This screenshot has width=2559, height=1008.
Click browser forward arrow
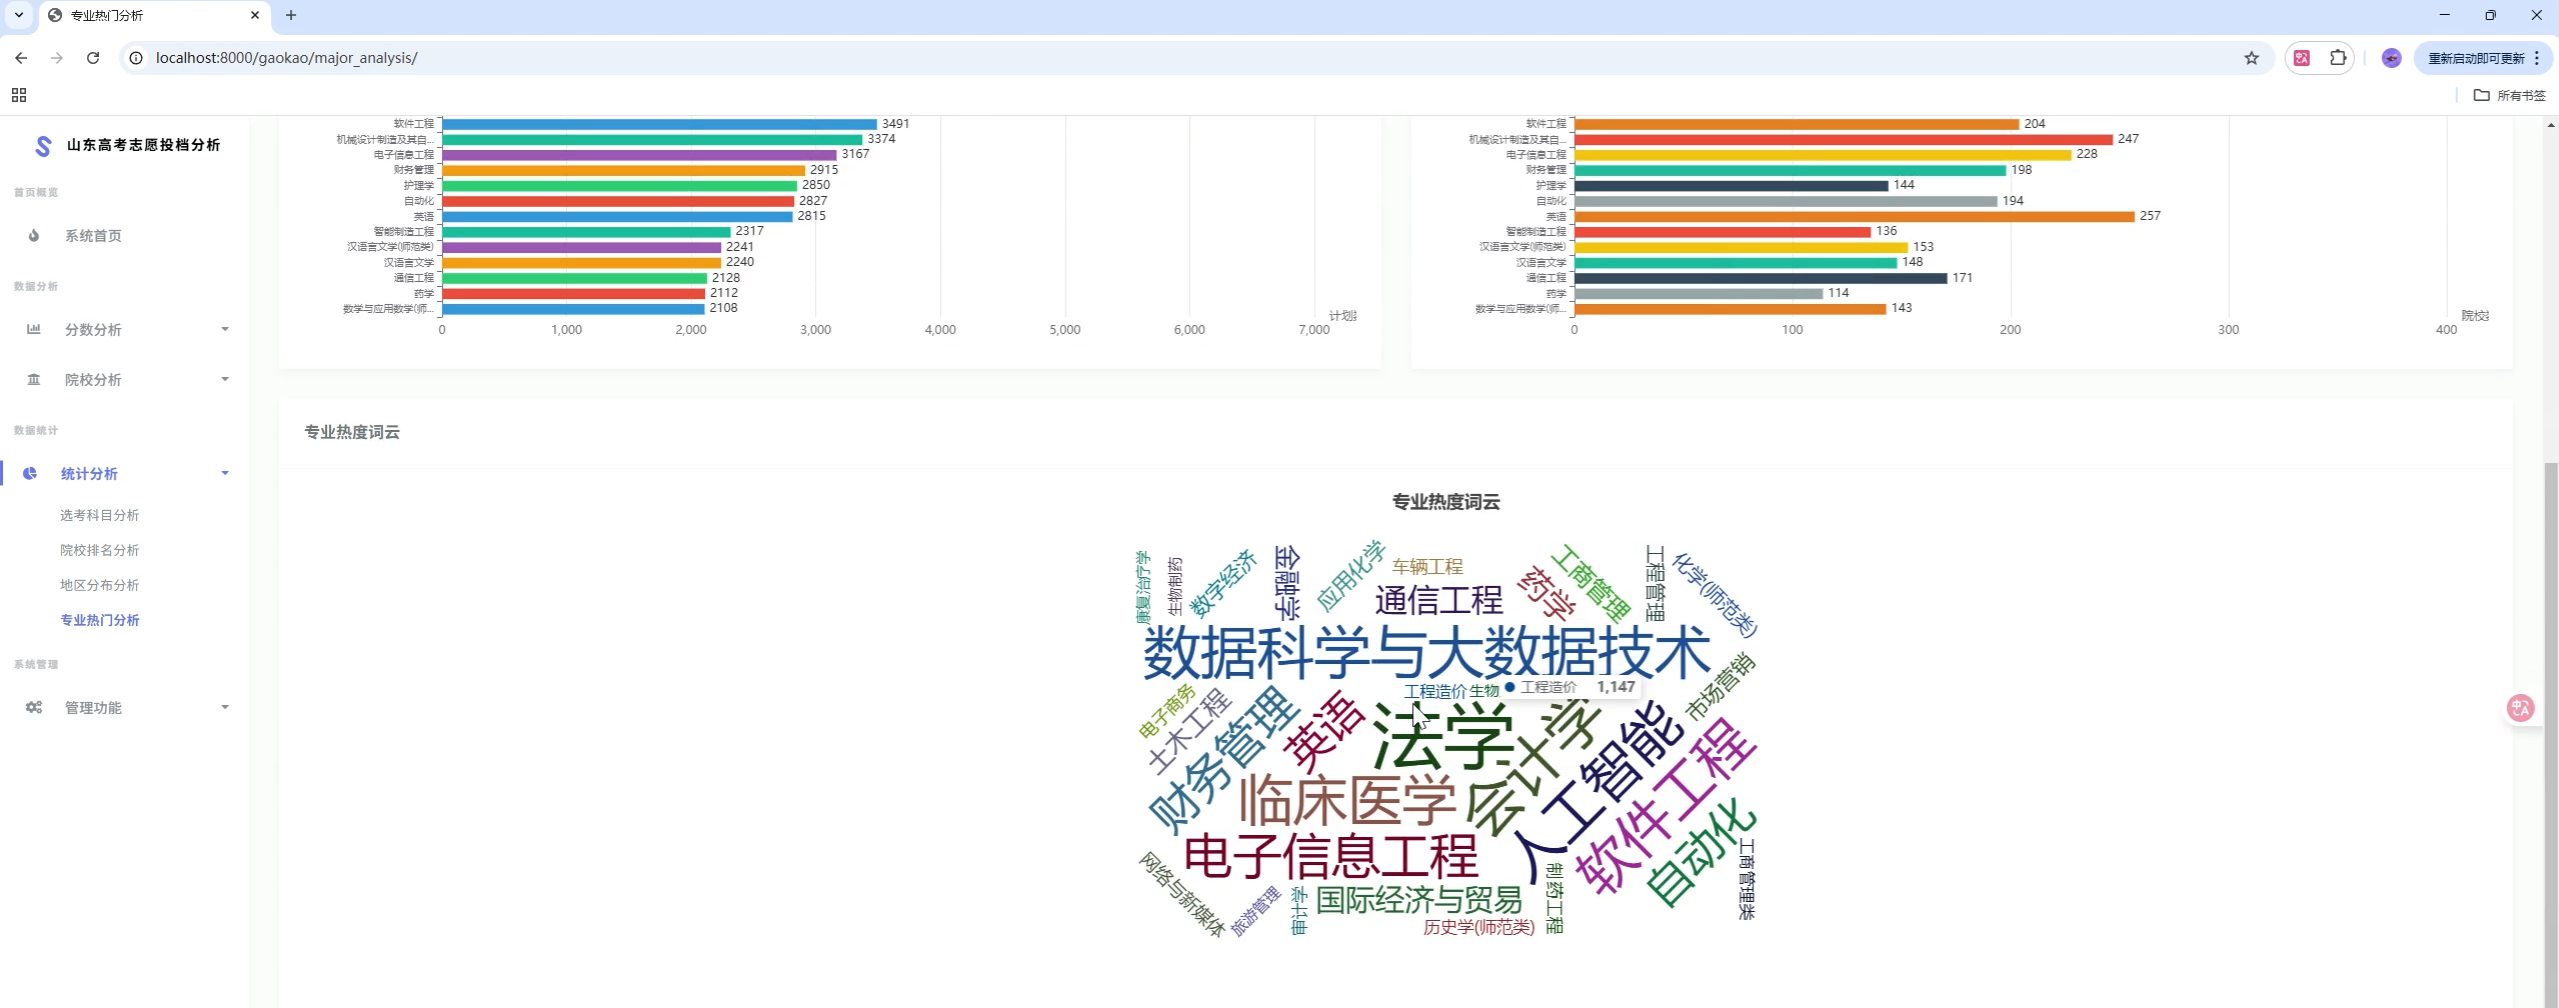click(57, 58)
